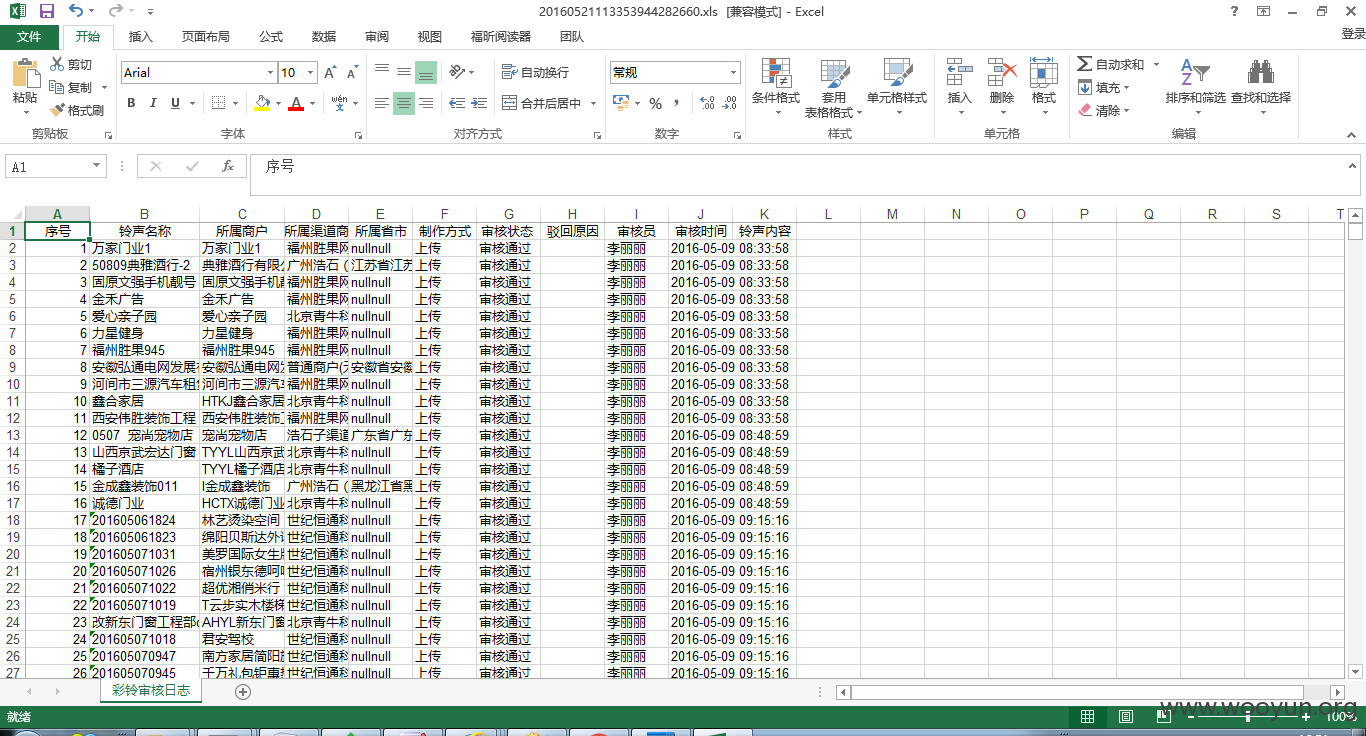Image resolution: width=1366 pixels, height=736 pixels.
Task: Decrease the font size with the smaller A
Action: [x=352, y=73]
